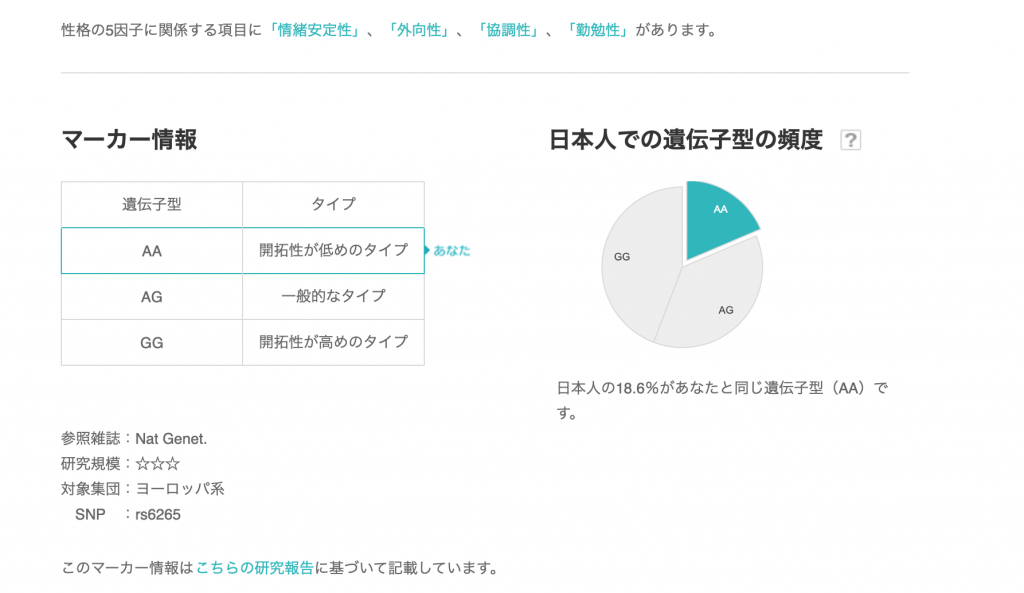Open the こちらの研究報告 link
Viewport: 1024px width, 593px height.
(x=255, y=568)
